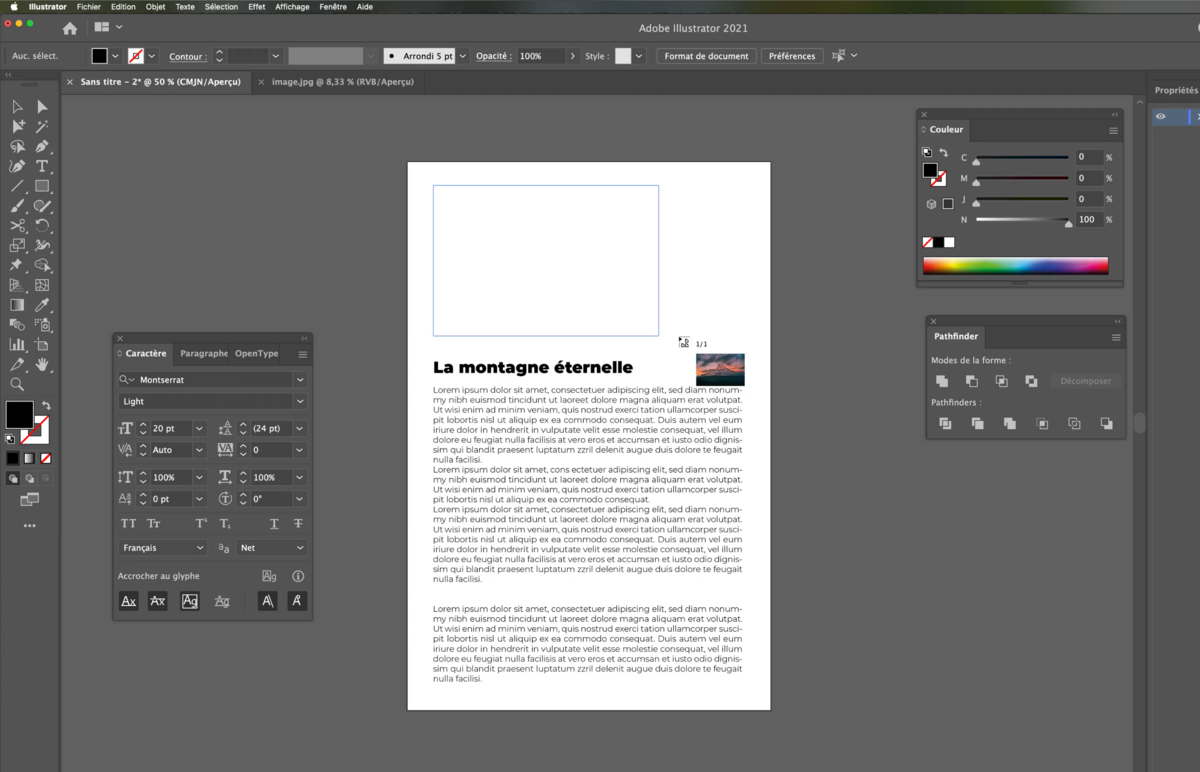Click the mountain image thumbnail on the artboard

pyautogui.click(x=720, y=369)
